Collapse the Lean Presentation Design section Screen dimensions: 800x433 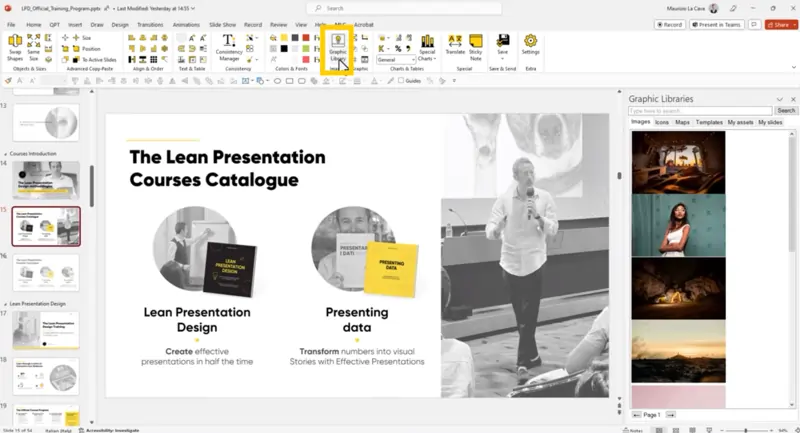[6, 303]
